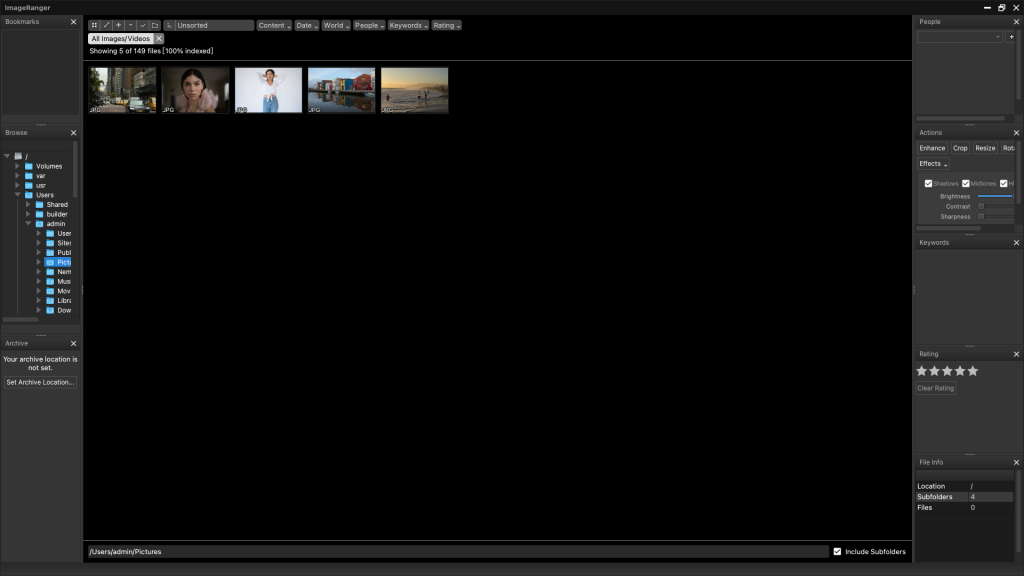Uncheck the Midtones checkbox
The image size is (1024, 576).
(x=965, y=184)
